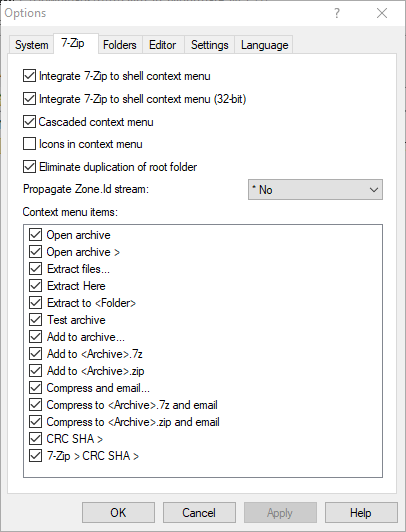The image size is (406, 532).
Task: Toggle Add to archive... checkbox
Action: pyautogui.click(x=35, y=337)
